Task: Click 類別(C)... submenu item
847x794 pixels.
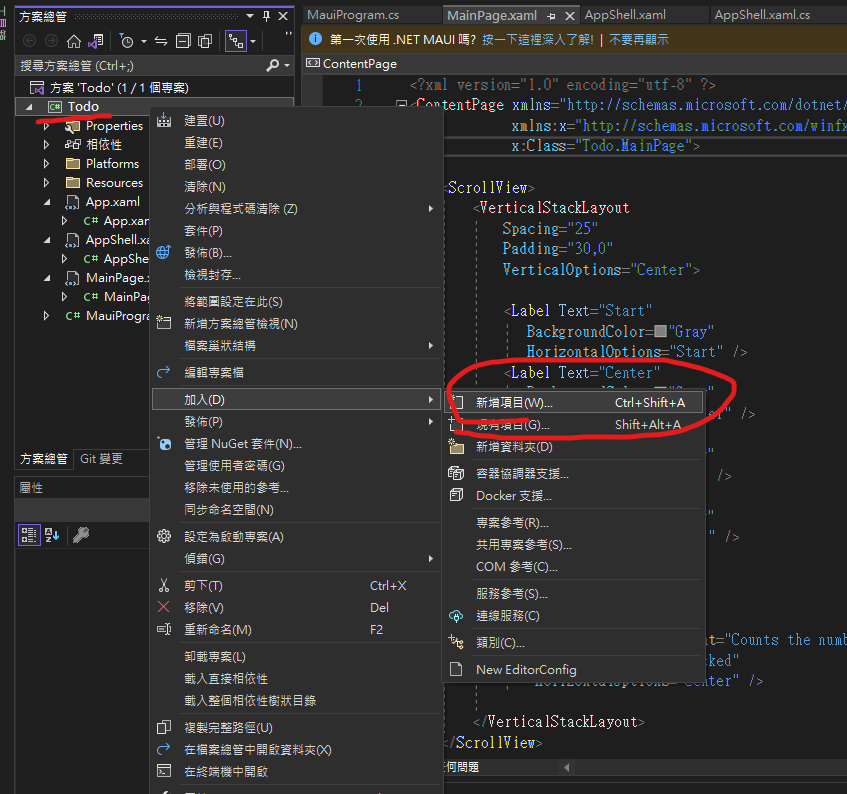Action: pyautogui.click(x=574, y=643)
